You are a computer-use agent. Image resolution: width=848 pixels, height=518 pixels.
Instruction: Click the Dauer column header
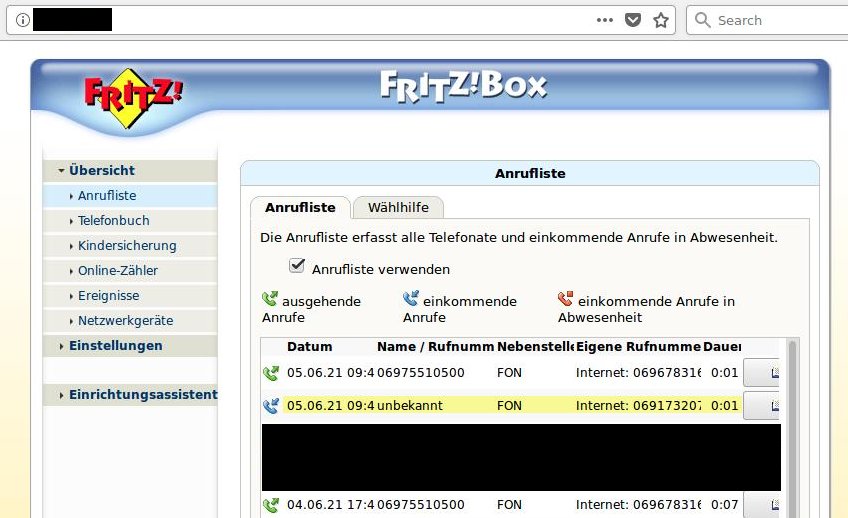pyautogui.click(x=721, y=347)
